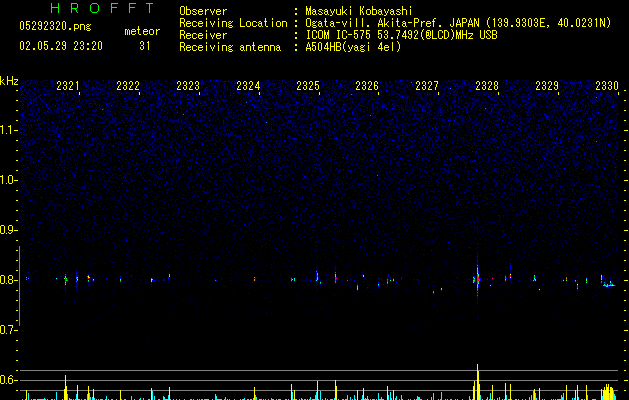Image resolution: width=629 pixels, height=400 pixels.
Task: Click the 2323 time marker
Action: [x=188, y=85]
